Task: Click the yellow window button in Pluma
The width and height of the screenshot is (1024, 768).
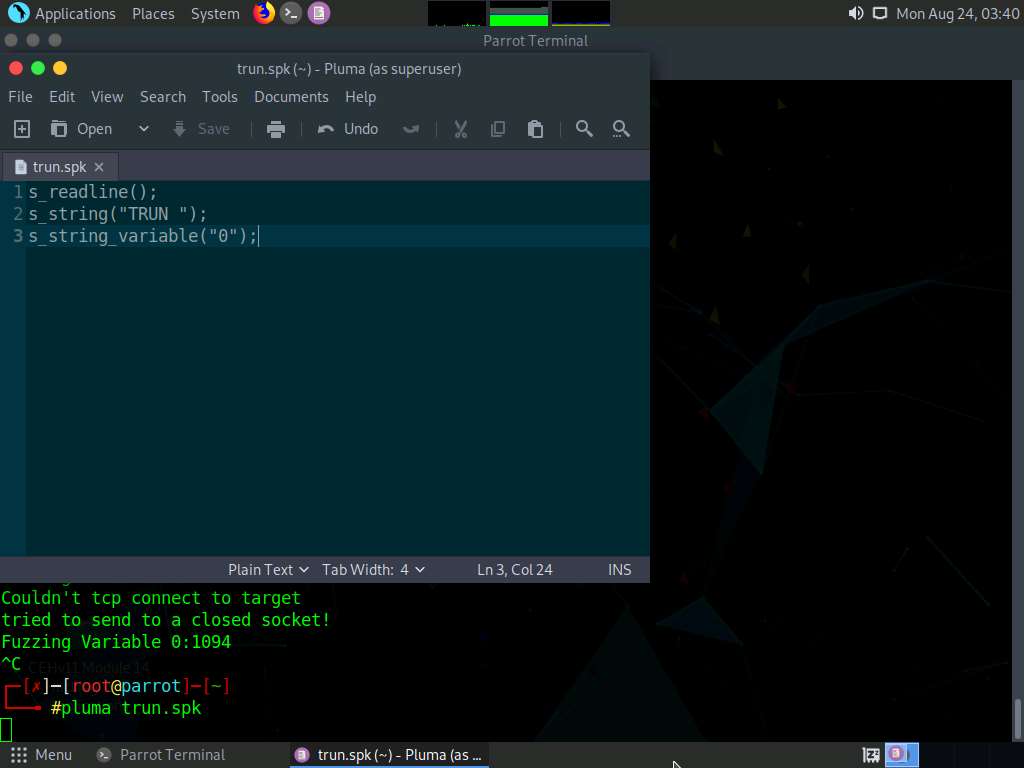Action: (60, 68)
